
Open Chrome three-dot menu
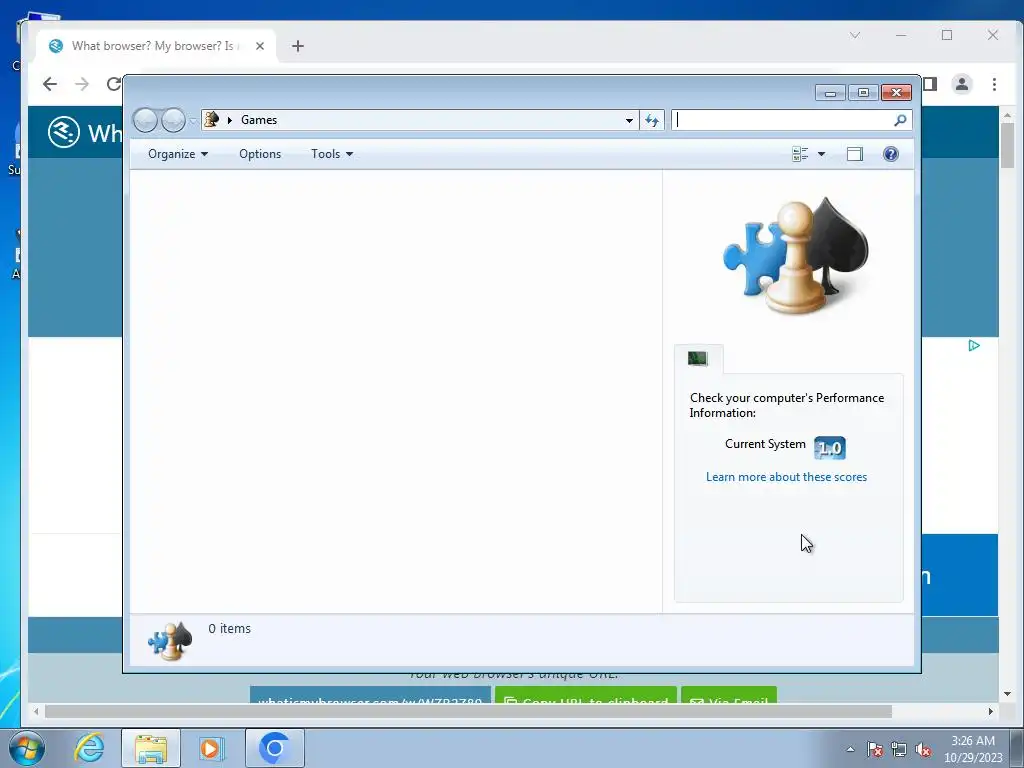994,84
